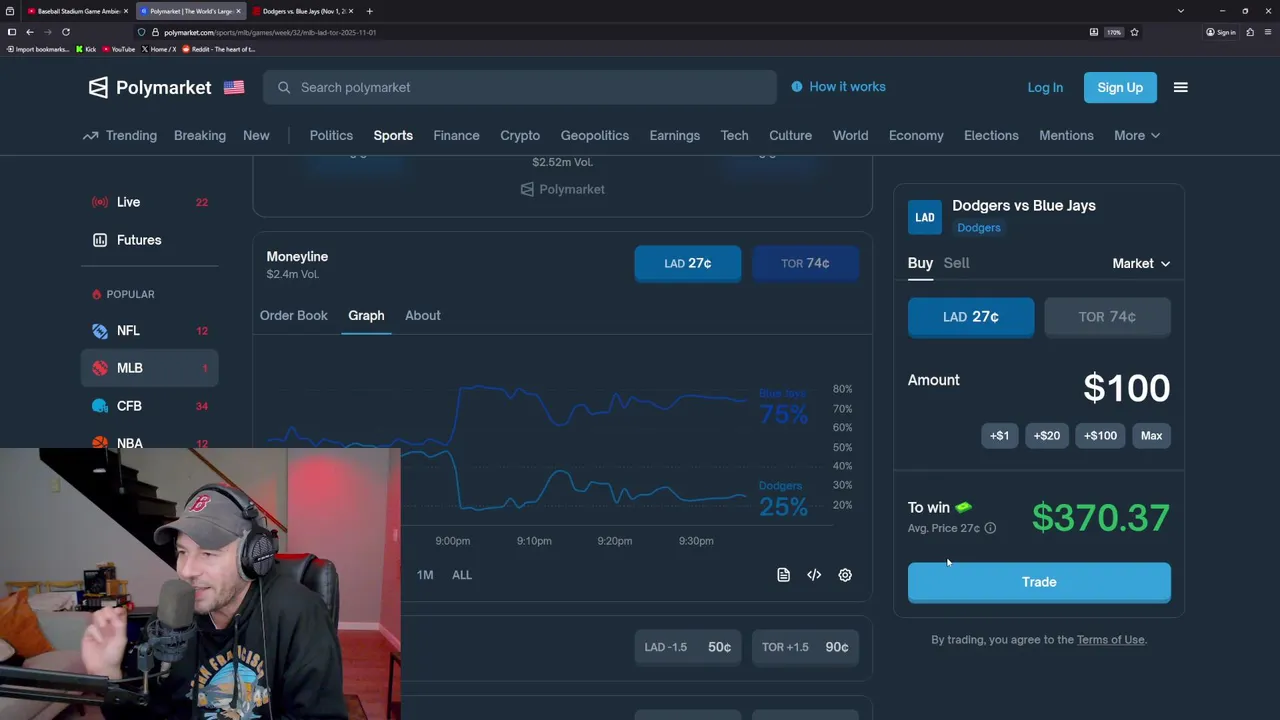Click the browser address bar URL
Image resolution: width=1280 pixels, height=720 pixels.
(270, 32)
